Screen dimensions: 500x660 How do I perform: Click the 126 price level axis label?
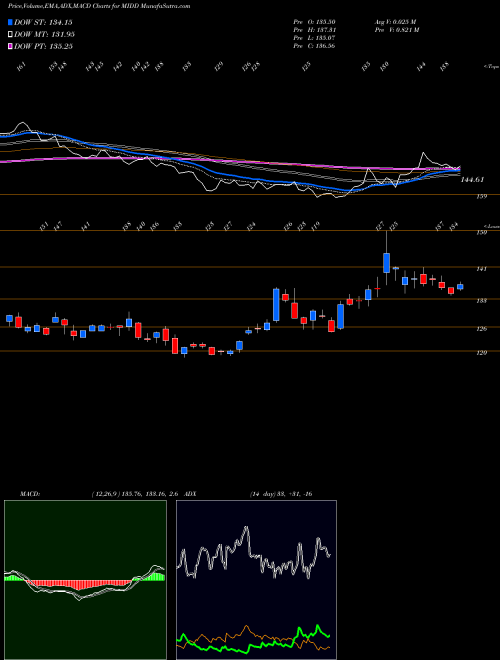click(x=482, y=329)
